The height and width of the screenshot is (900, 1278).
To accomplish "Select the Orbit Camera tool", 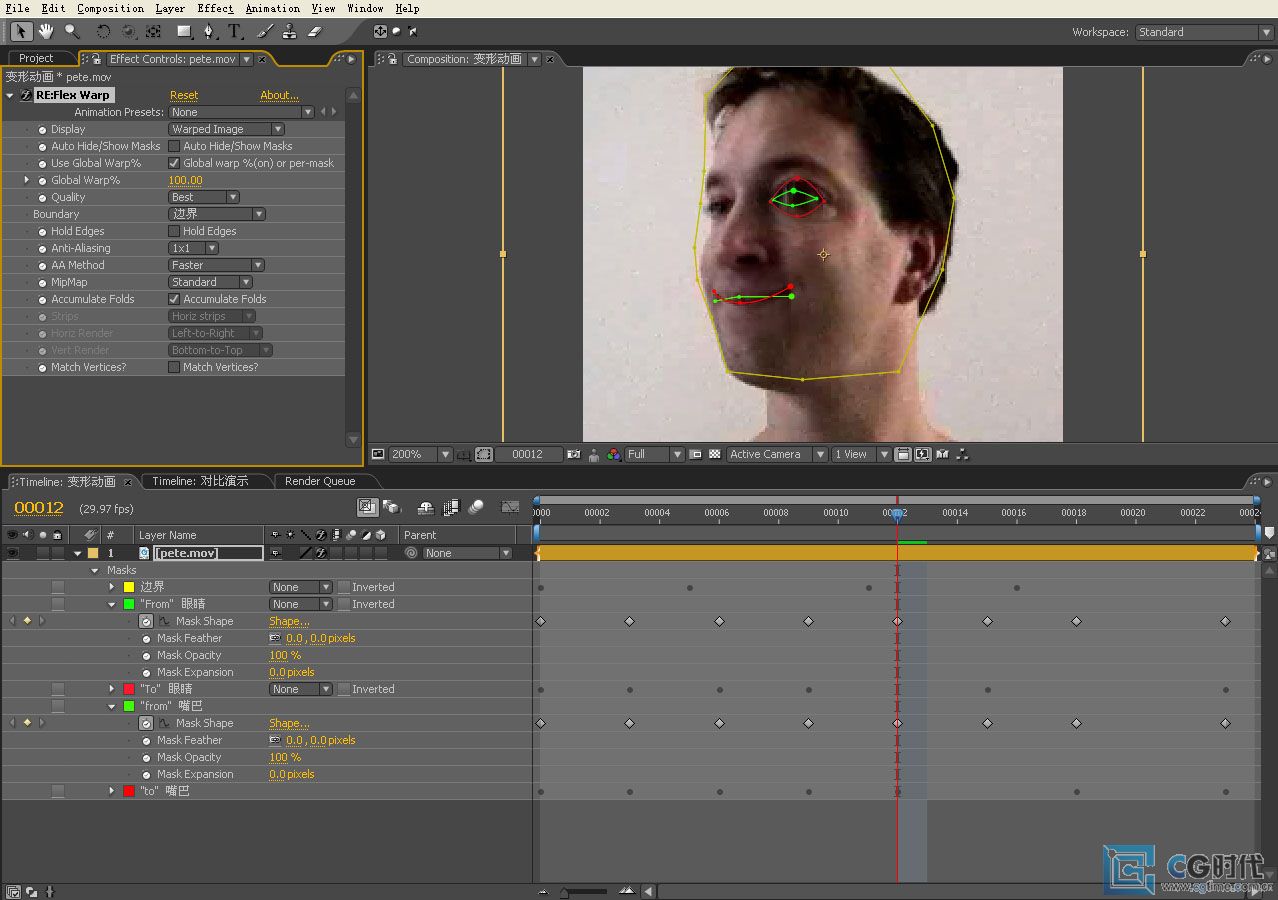I will coord(127,32).
